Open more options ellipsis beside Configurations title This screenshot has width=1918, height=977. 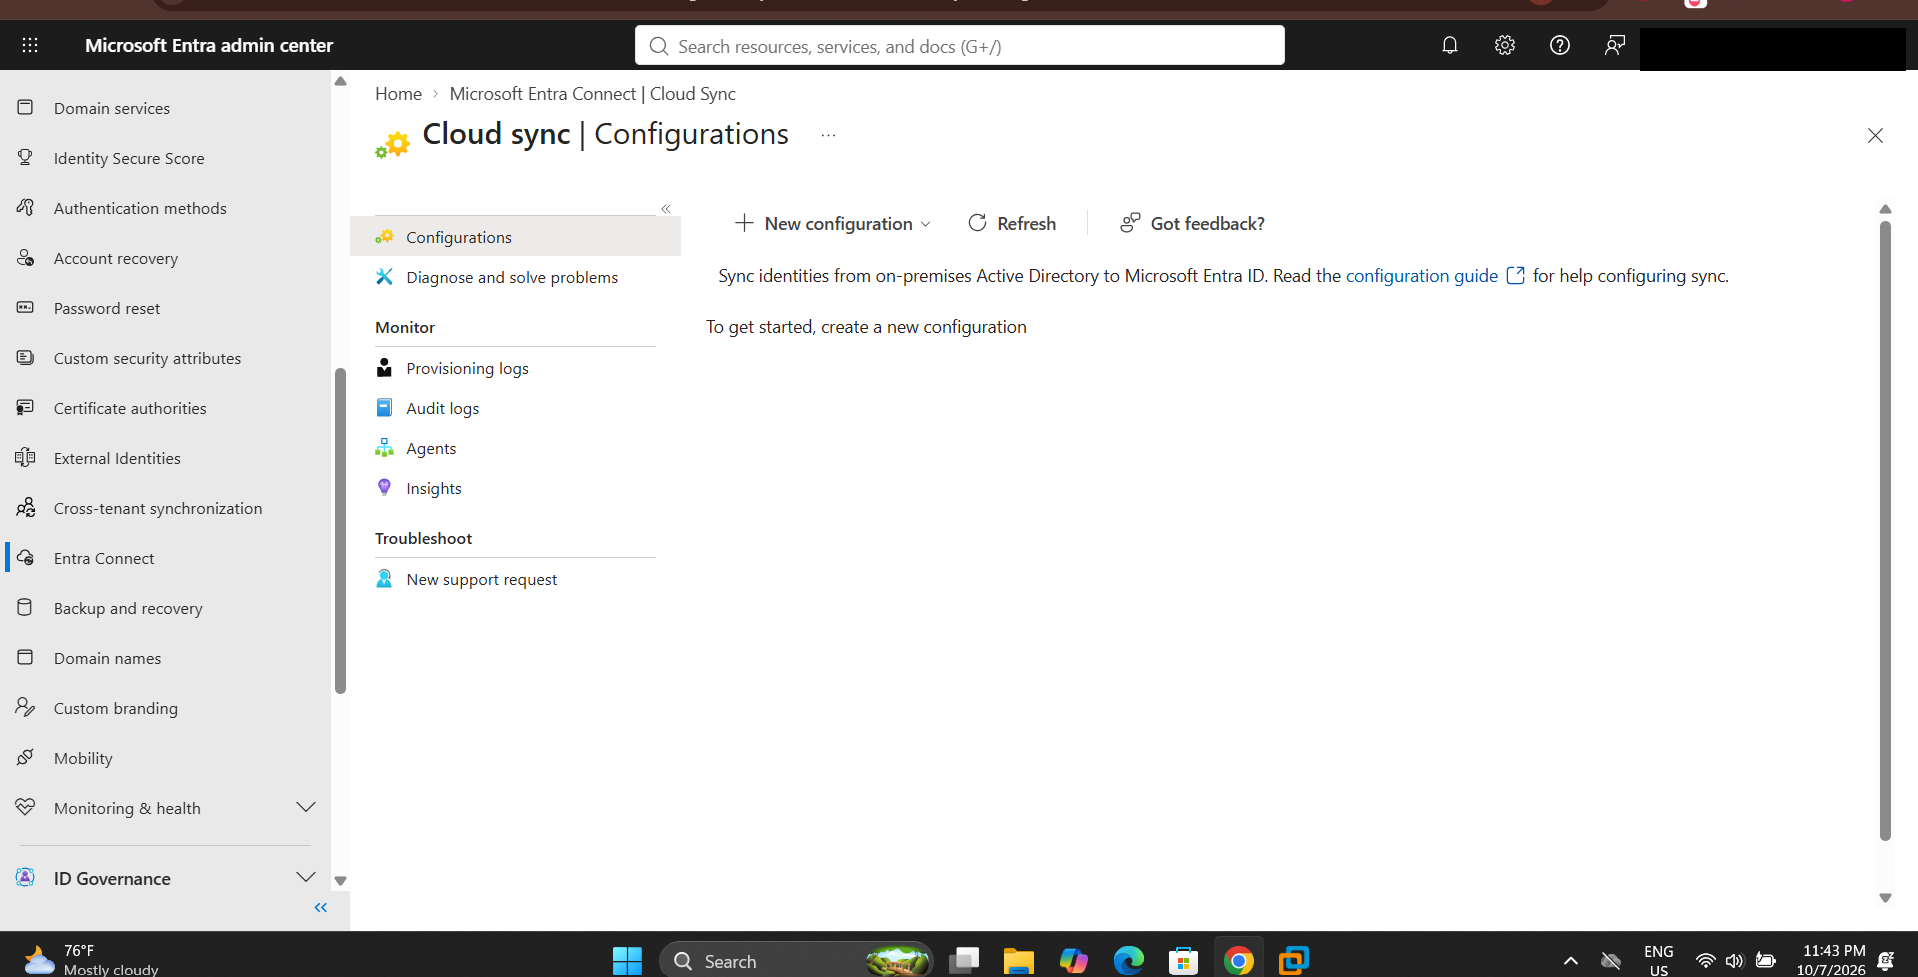click(x=828, y=135)
